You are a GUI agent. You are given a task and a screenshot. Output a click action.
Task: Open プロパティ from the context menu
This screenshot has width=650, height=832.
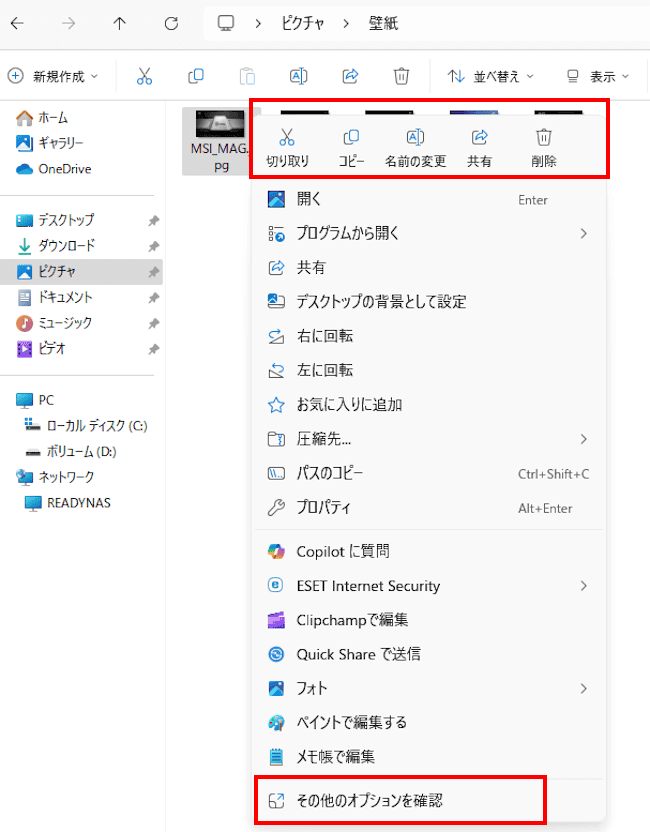click(429, 508)
